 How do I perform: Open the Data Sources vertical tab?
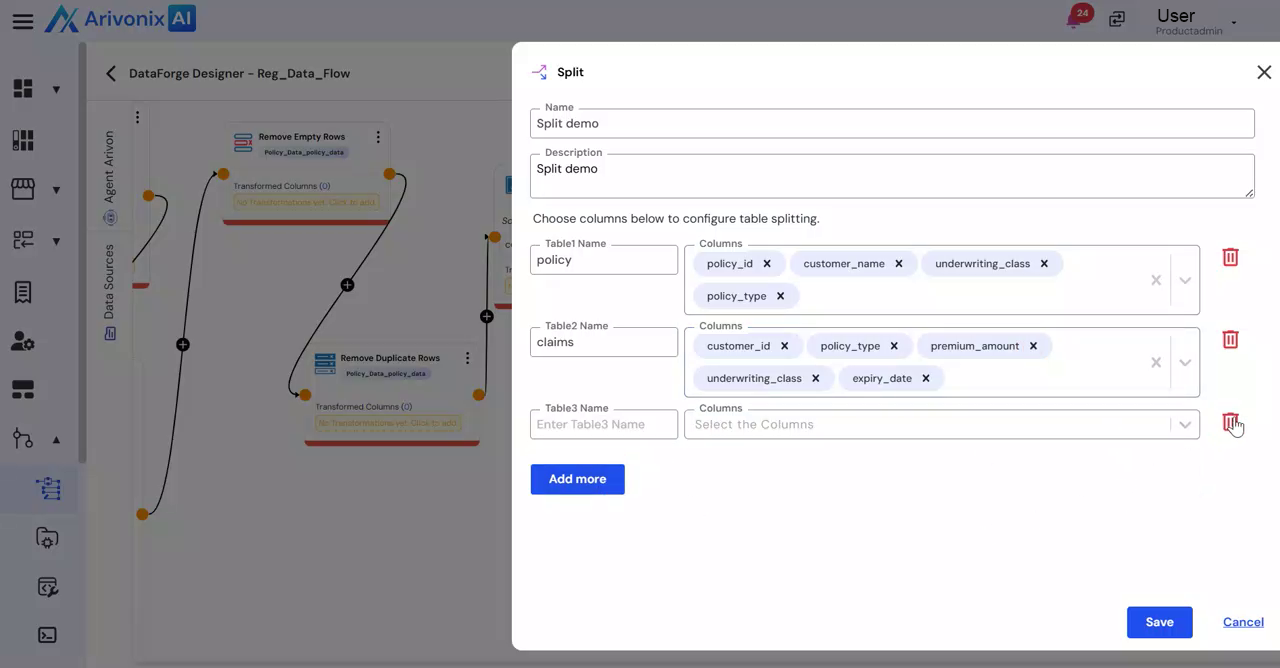[x=110, y=290]
